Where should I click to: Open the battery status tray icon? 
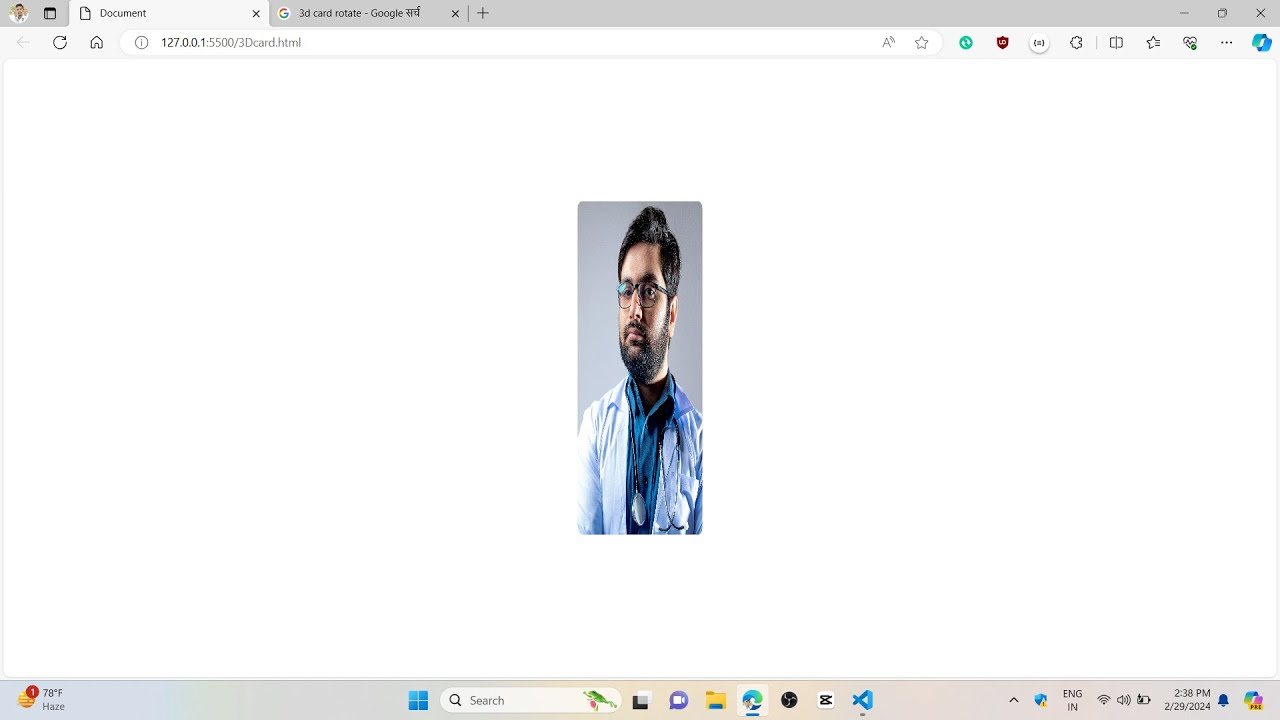point(1144,700)
